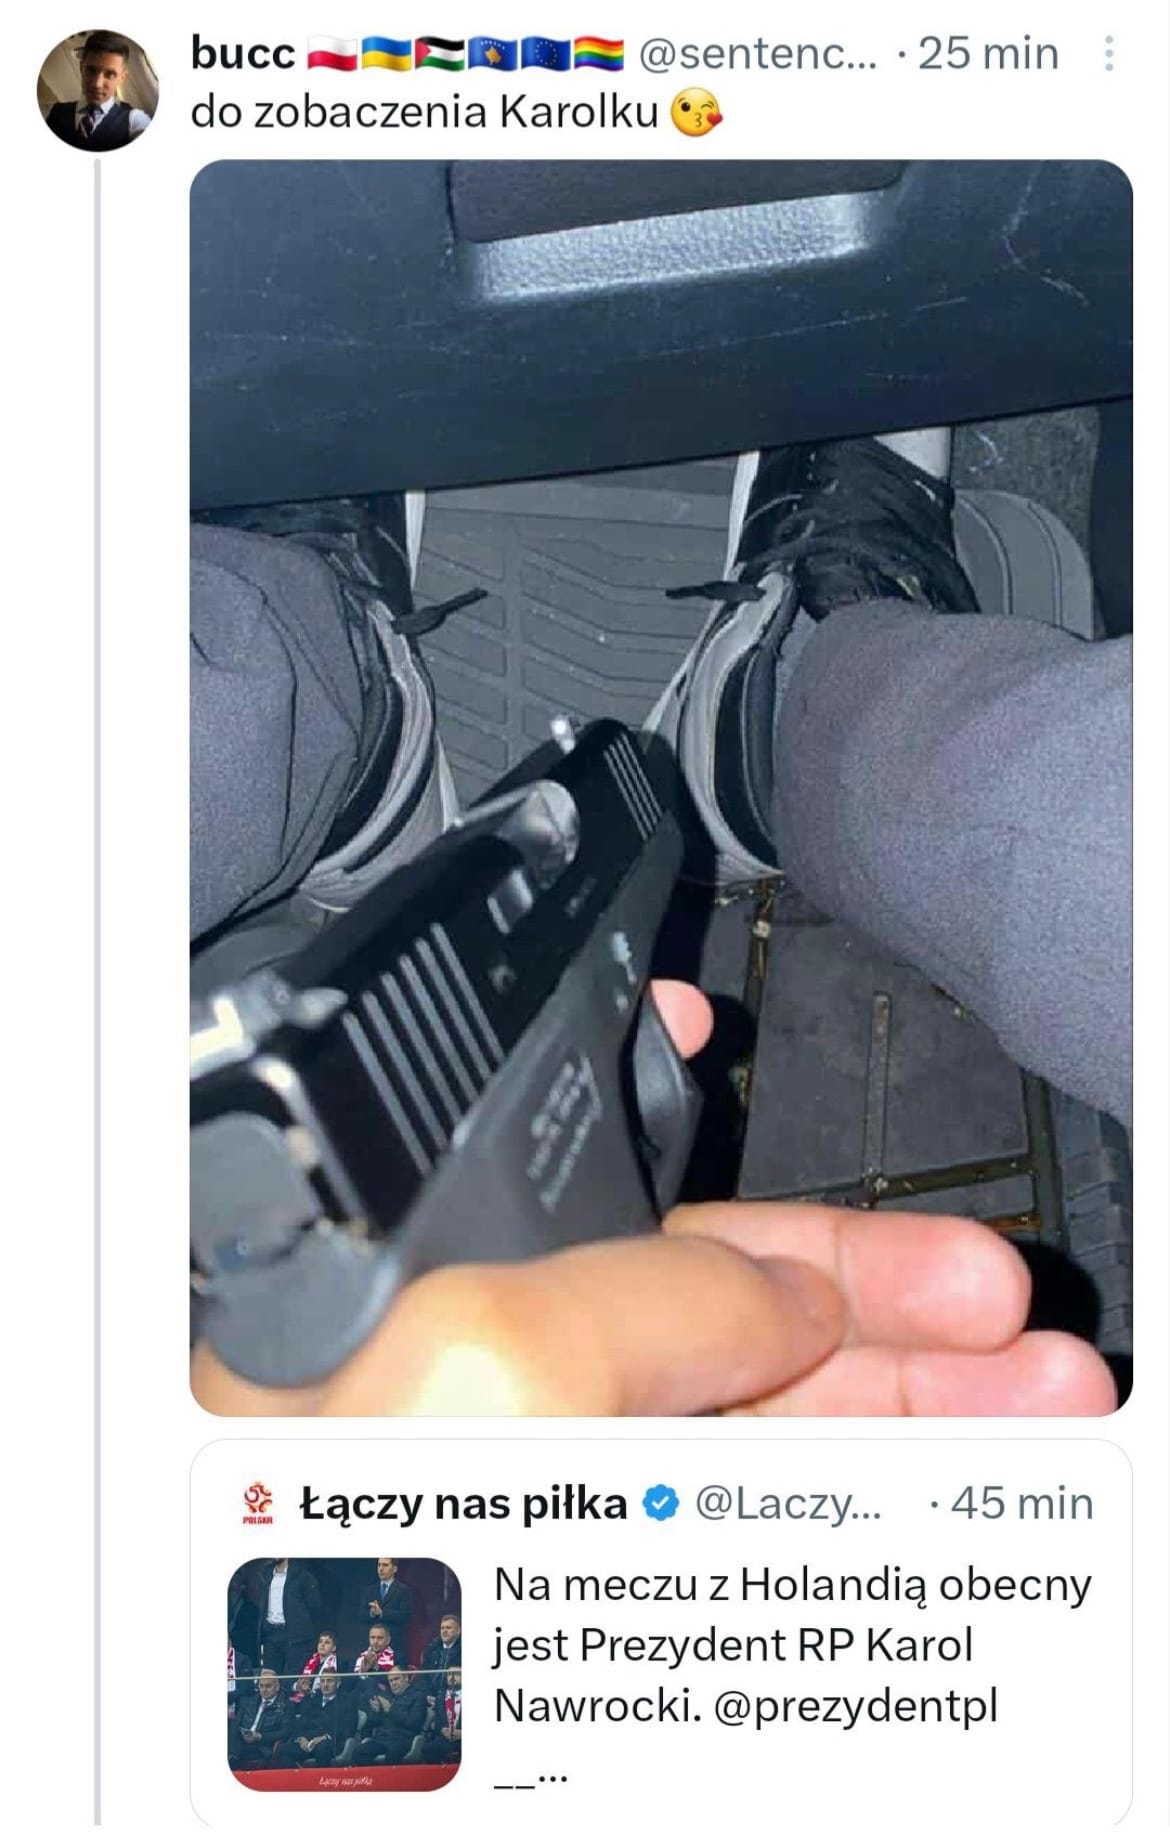This screenshot has height=1837, width=1170.
Task: Open the bucc display name link
Action: (242, 53)
